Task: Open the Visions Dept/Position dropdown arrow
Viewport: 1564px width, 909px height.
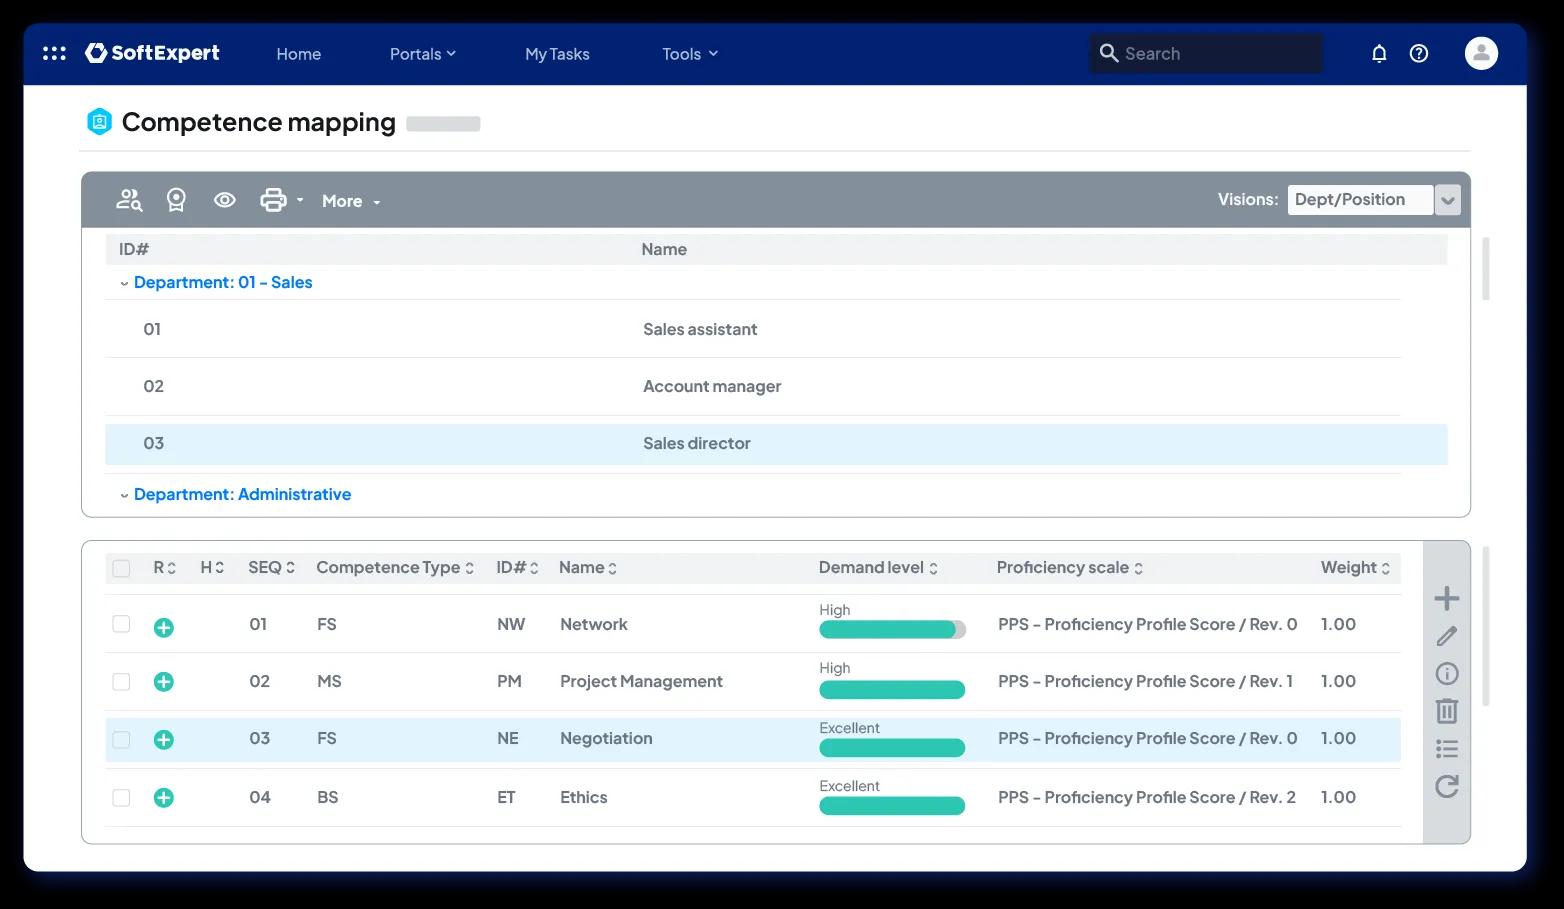Action: pos(1447,200)
